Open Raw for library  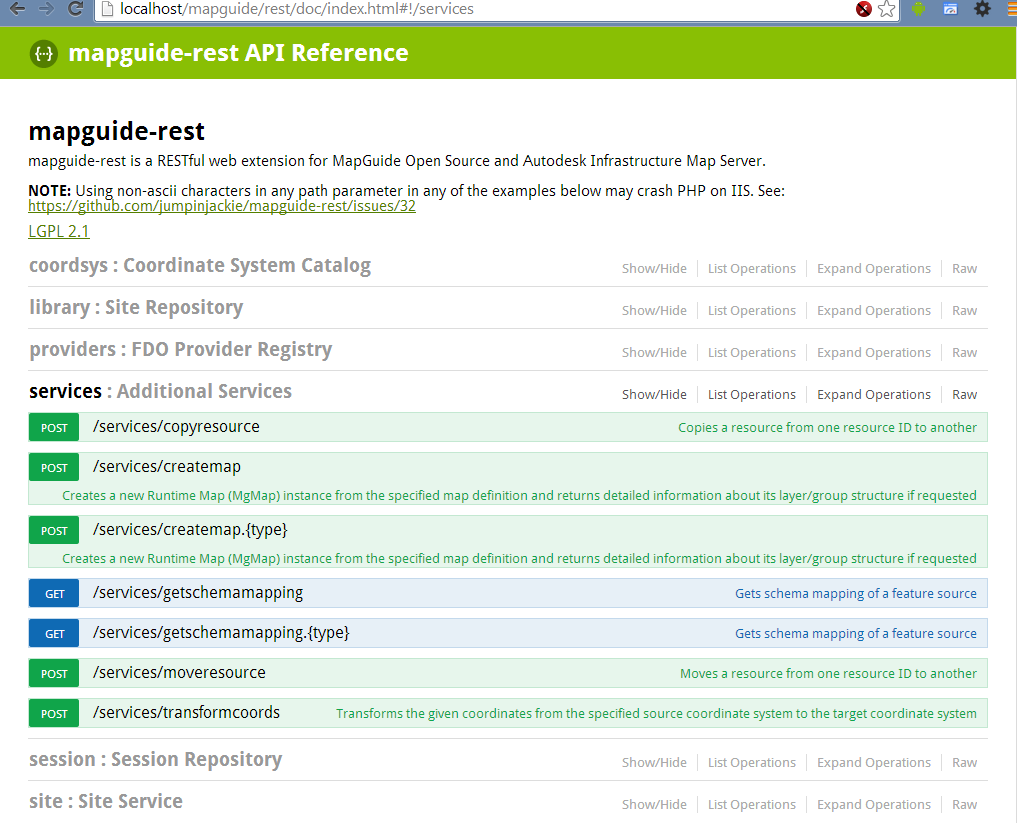(964, 311)
